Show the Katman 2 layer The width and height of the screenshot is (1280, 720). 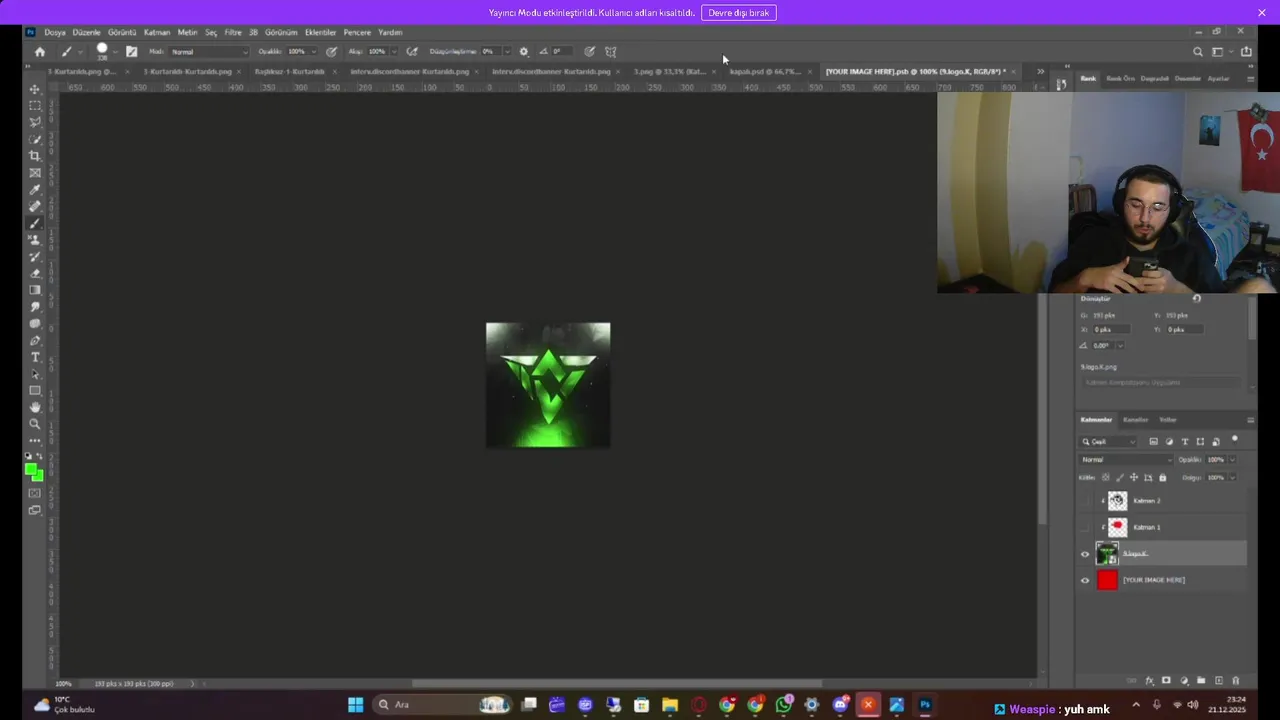coord(1085,501)
